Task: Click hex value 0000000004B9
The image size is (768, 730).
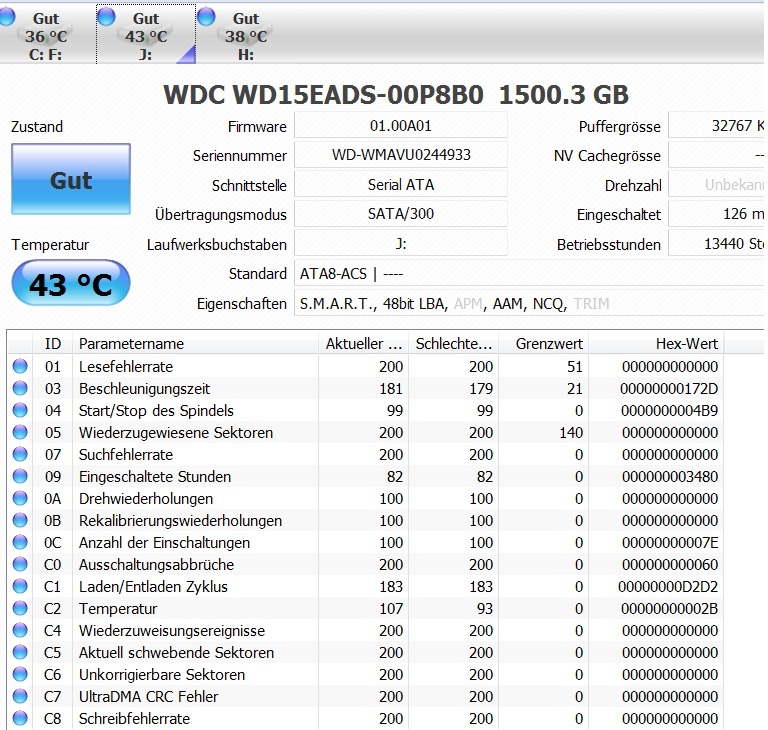Action: [670, 411]
